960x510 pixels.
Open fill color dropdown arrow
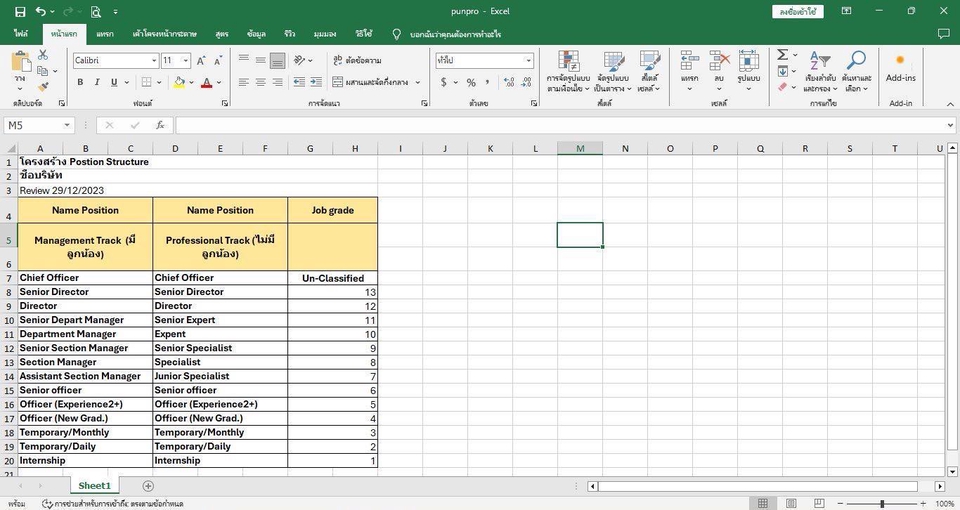191,82
